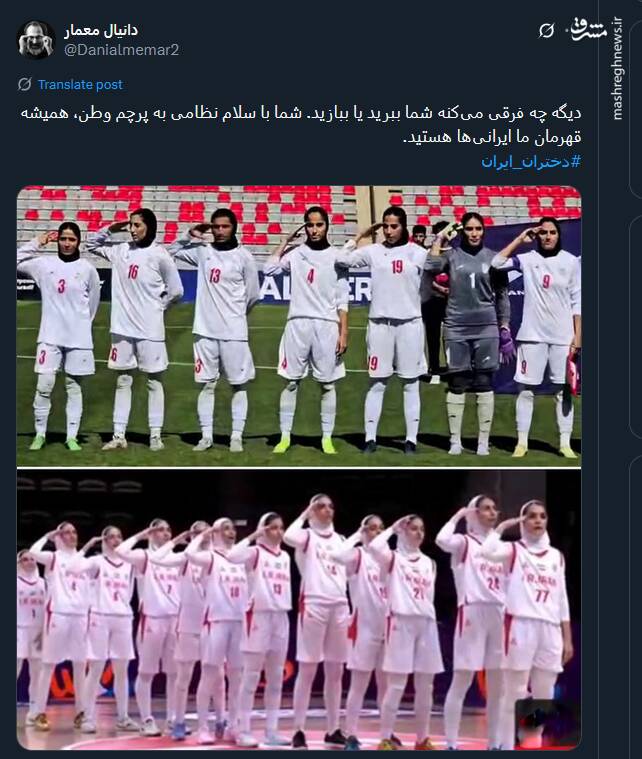The height and width of the screenshot is (759, 642).
Task: Open the bottom basketball team salute photo
Action: tap(299, 609)
